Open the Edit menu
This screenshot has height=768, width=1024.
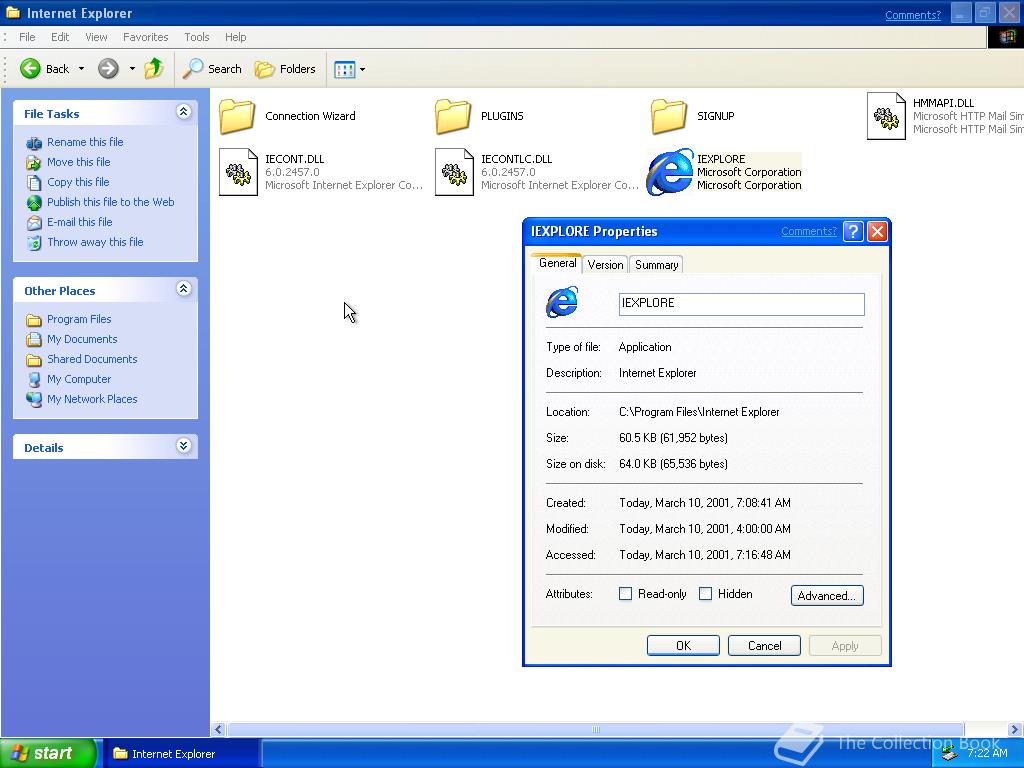[60, 37]
